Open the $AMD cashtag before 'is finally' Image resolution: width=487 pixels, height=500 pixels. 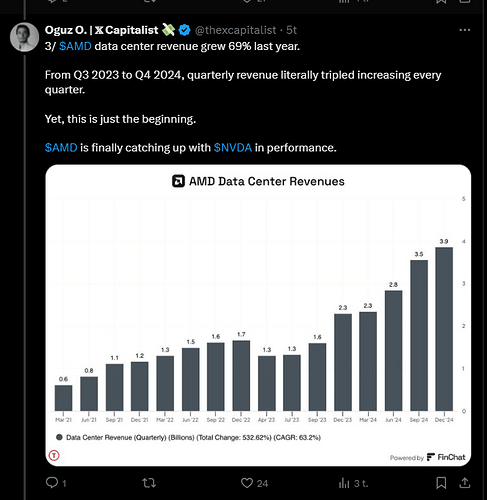pos(61,147)
